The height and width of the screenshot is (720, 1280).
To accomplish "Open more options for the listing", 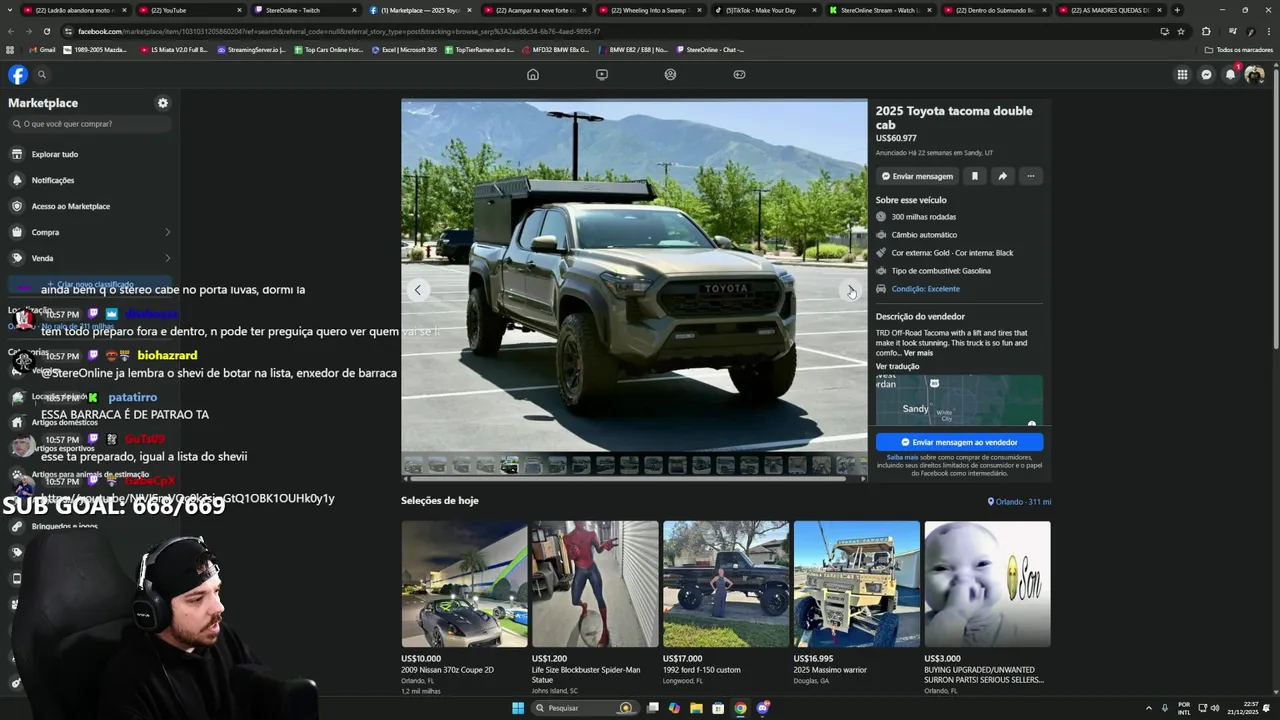I will (x=1030, y=176).
